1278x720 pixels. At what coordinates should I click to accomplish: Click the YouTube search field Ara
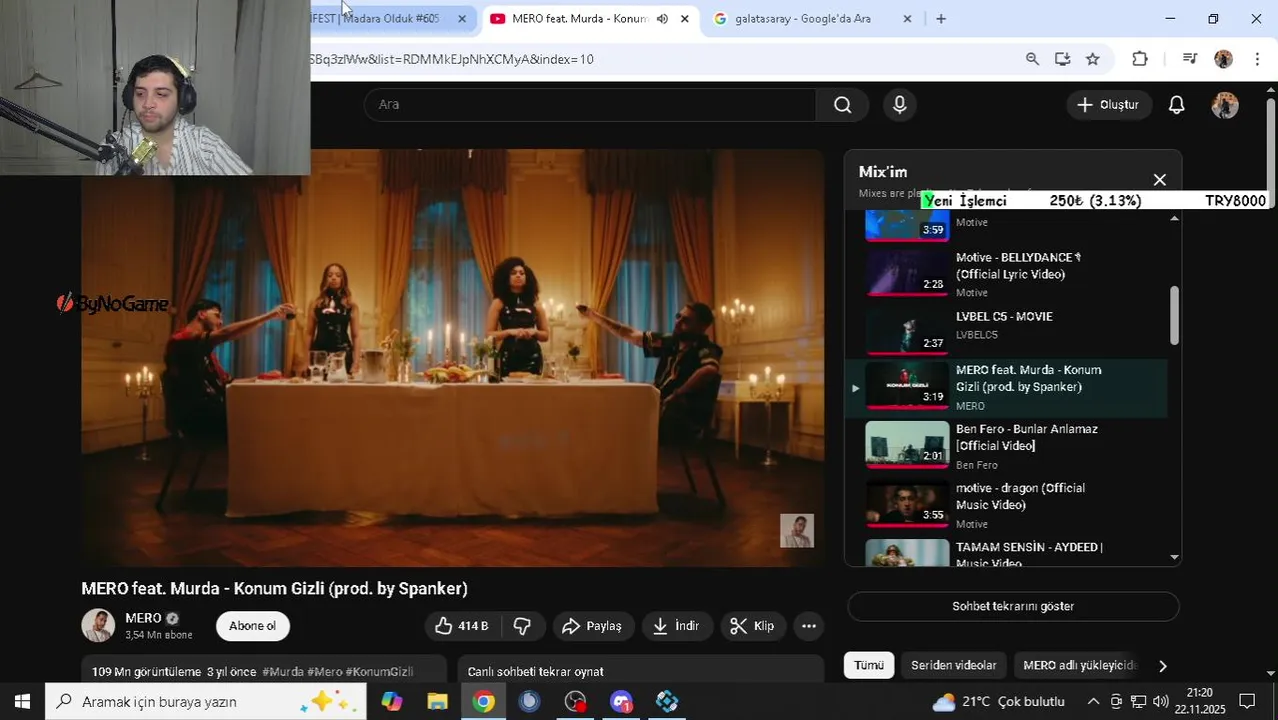[x=590, y=105]
